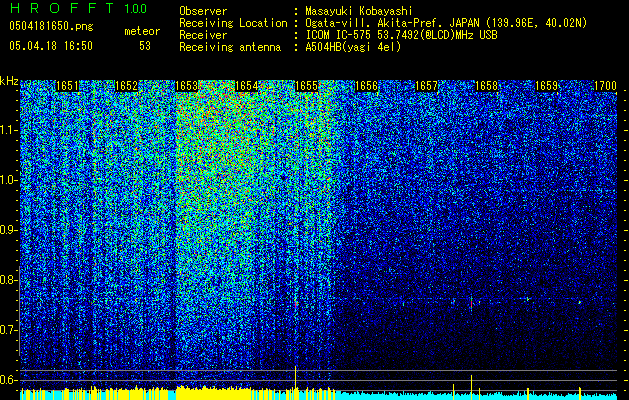This screenshot has width=629, height=400.
Task: Click the 'Receiver' label
Action: pos(203,35)
